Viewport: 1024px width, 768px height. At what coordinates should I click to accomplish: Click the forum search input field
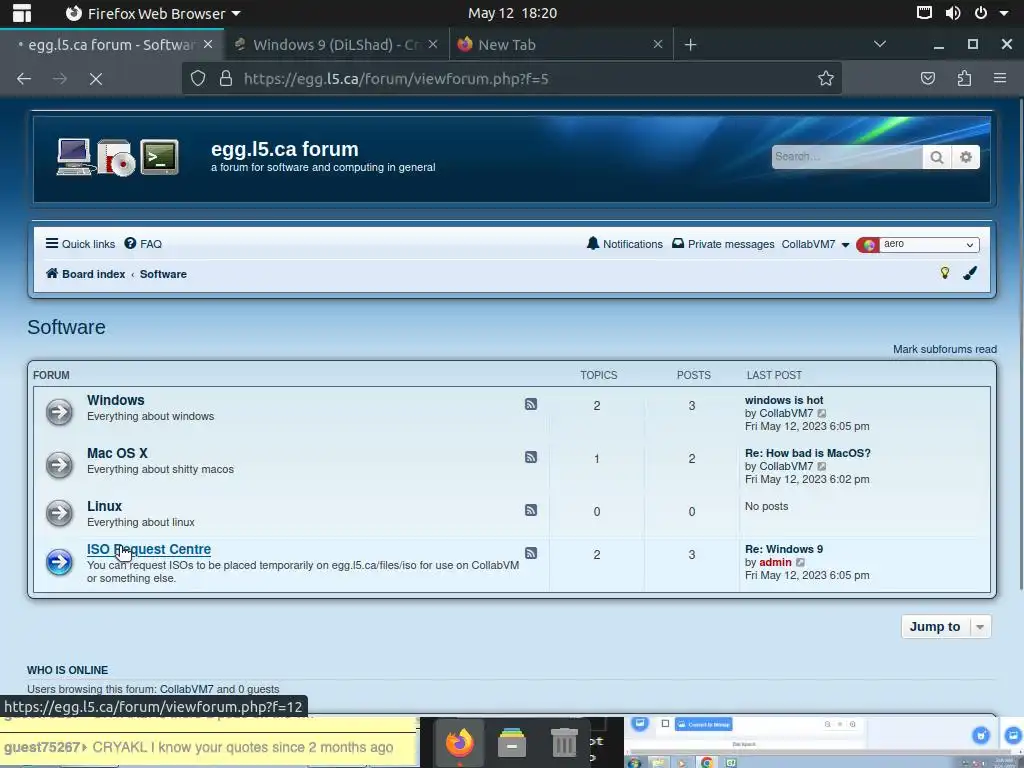[847, 157]
